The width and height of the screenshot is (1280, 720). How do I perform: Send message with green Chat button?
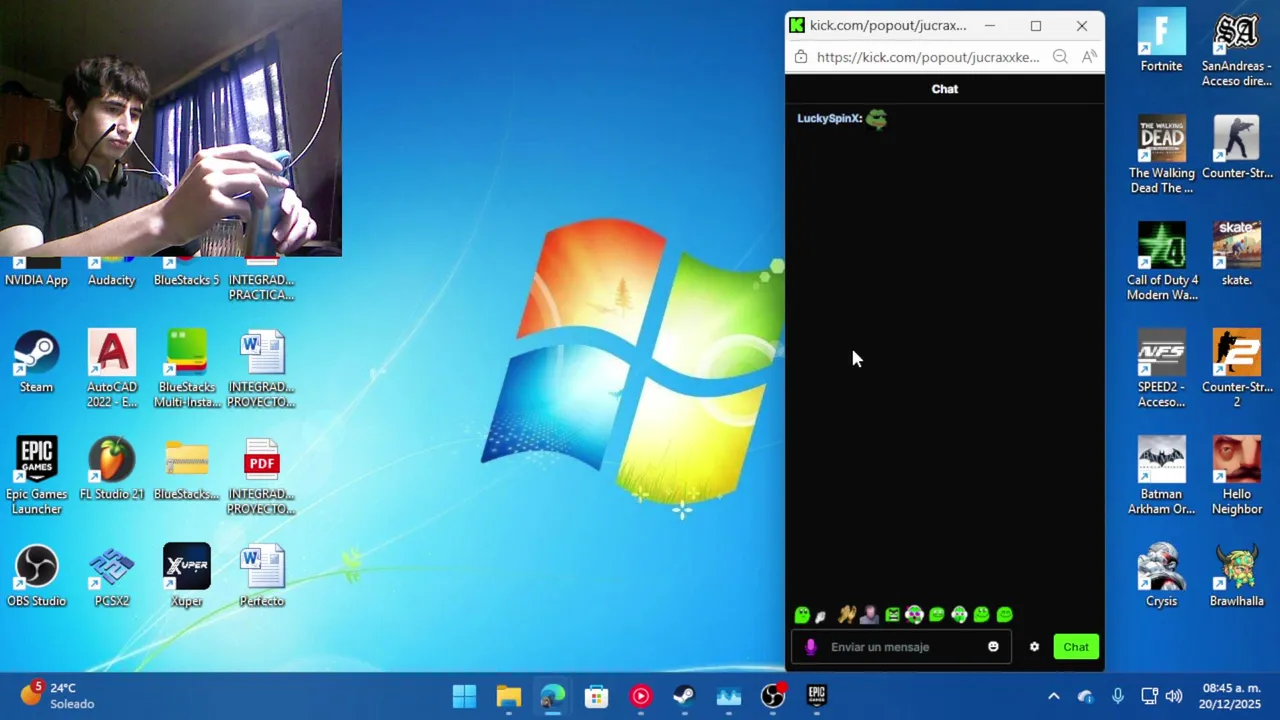[x=1076, y=647]
